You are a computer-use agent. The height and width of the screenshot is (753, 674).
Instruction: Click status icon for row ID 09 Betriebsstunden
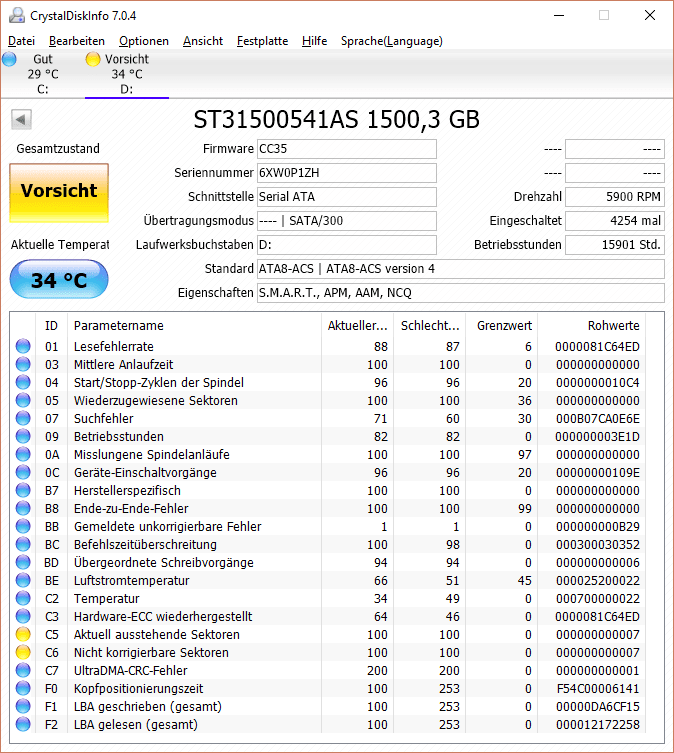[23, 437]
